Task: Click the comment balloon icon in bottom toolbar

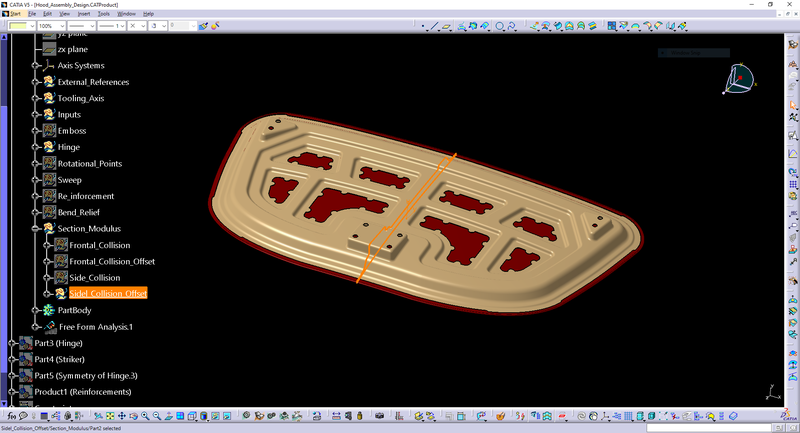Action: [23, 416]
